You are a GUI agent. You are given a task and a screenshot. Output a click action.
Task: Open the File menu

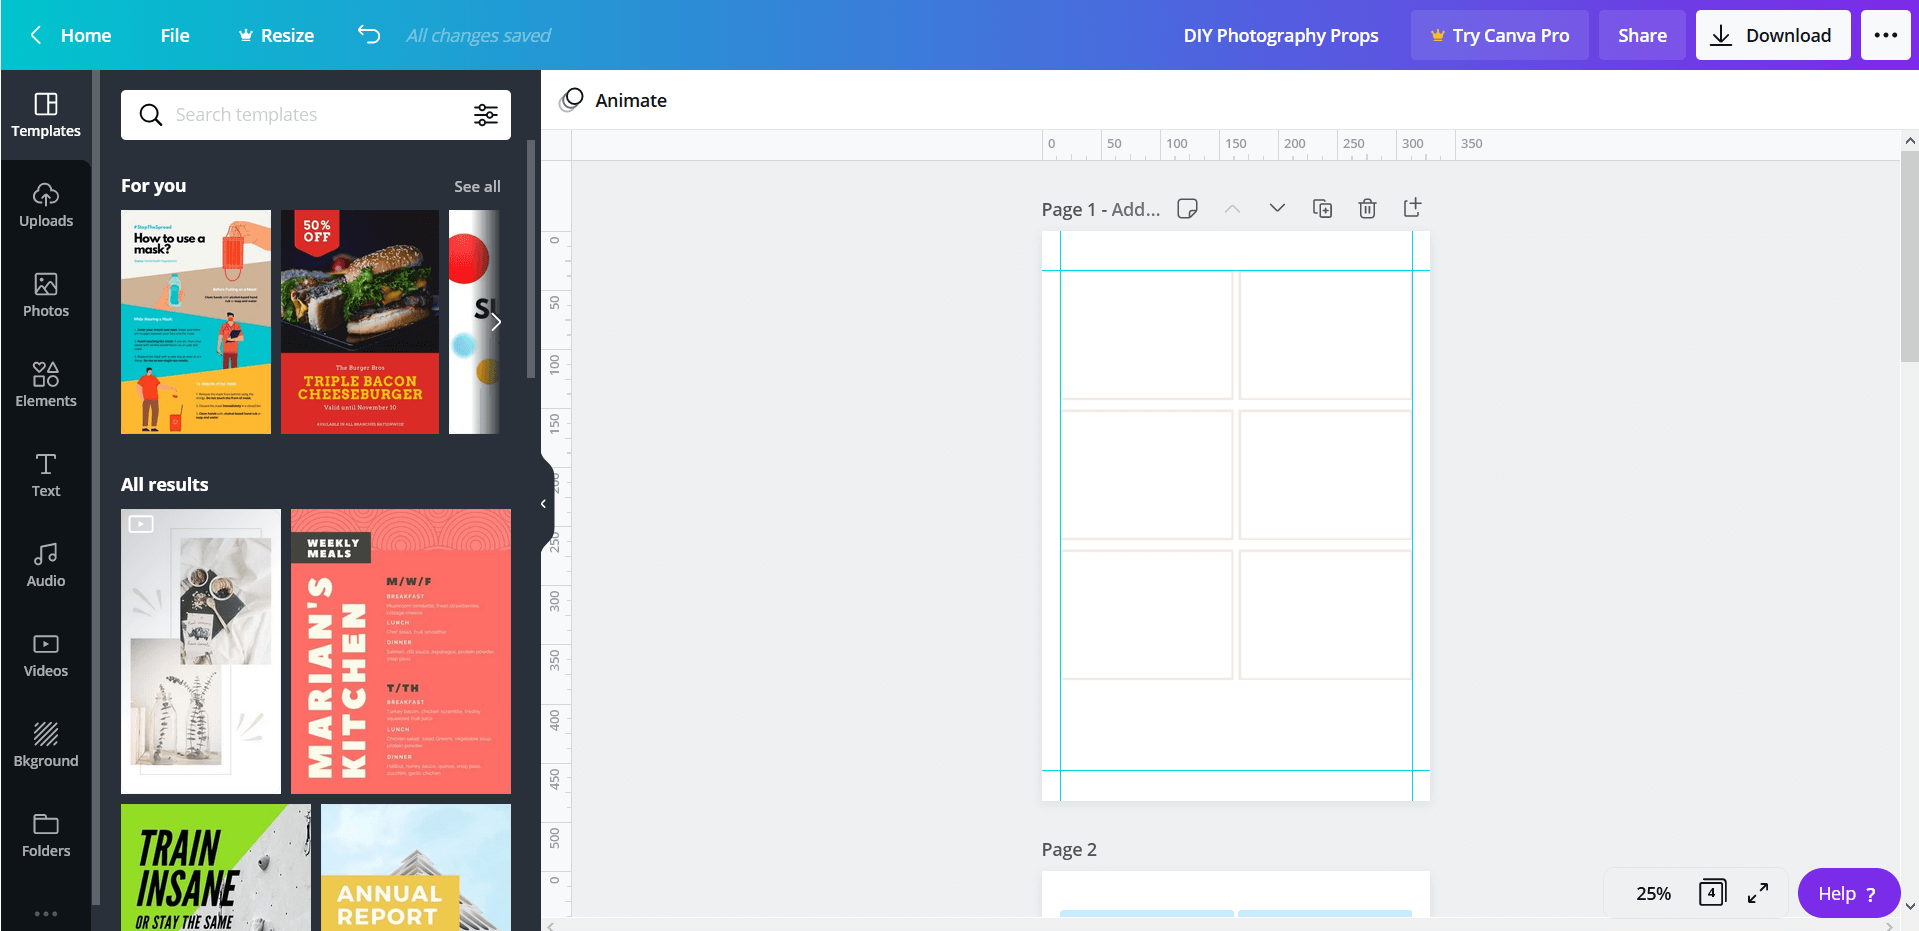tap(174, 34)
